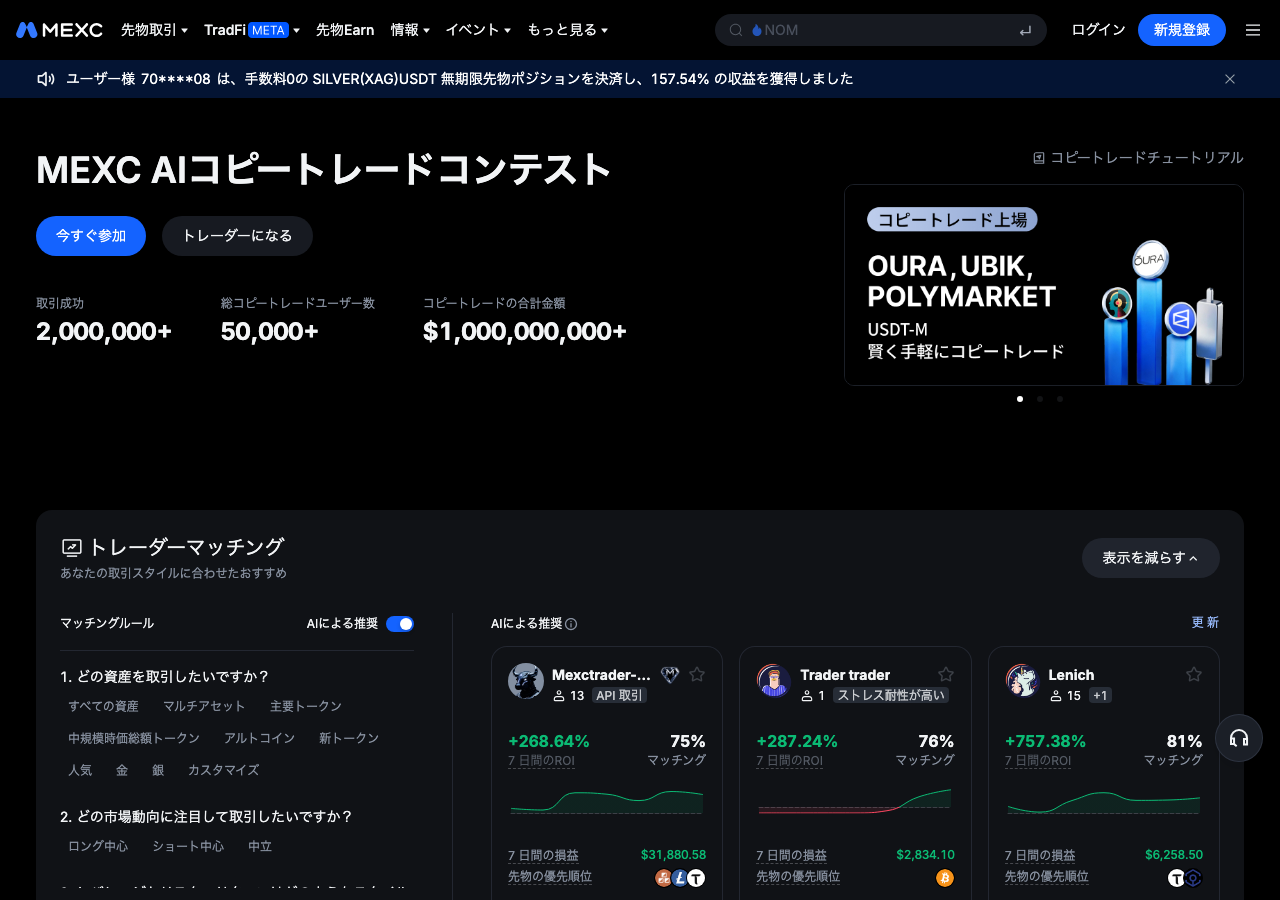The height and width of the screenshot is (900, 1280).
Task: Select the すべての資産 option
Action: (104, 706)
